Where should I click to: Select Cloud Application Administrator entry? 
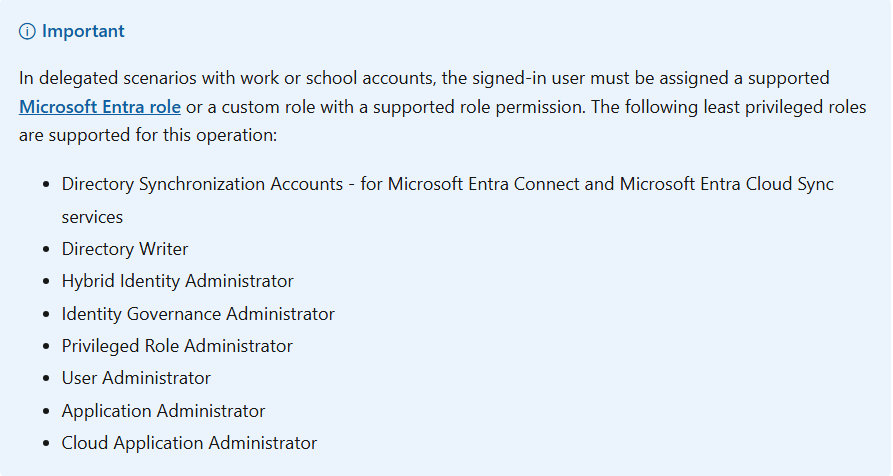click(x=189, y=442)
